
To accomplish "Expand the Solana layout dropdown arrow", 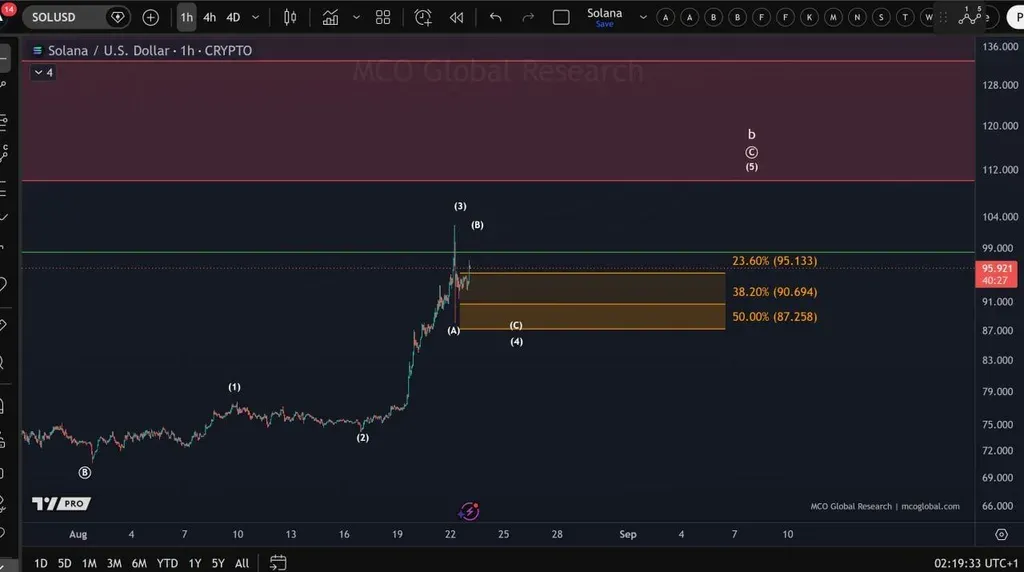I will (643, 18).
